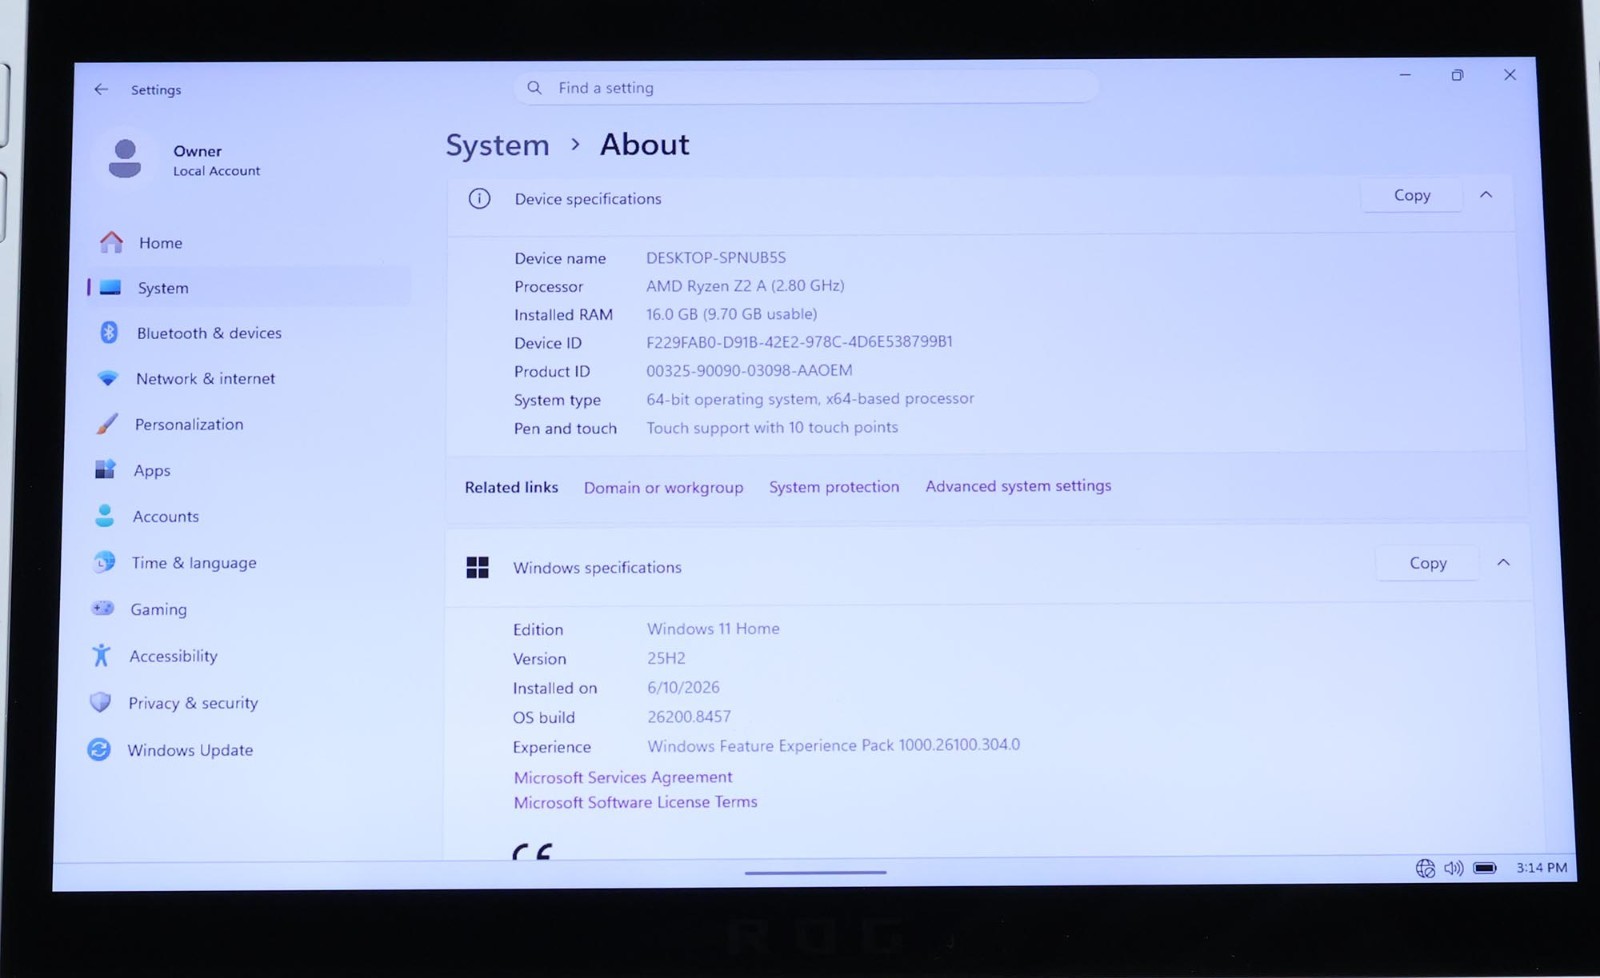Click the Installed RAM value 16.0 GB
This screenshot has height=978, width=1600.
point(731,314)
